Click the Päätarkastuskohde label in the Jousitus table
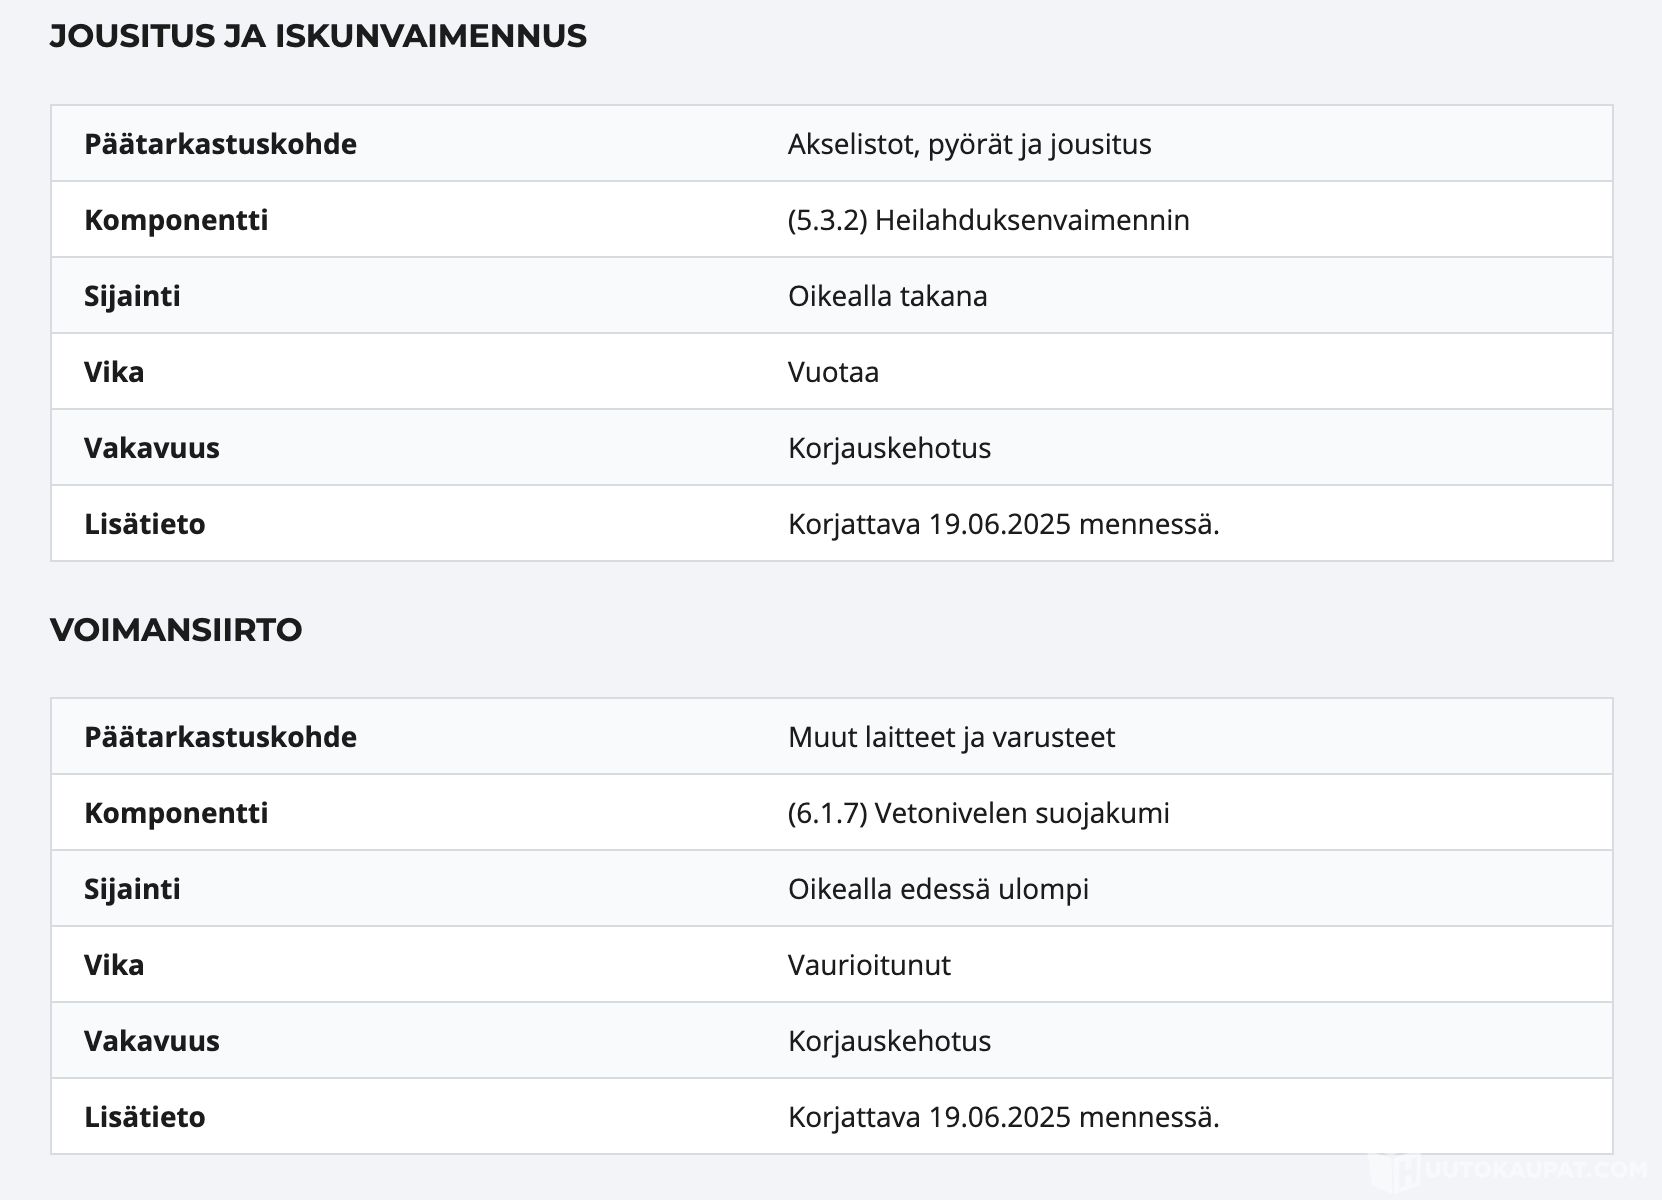 pos(220,144)
